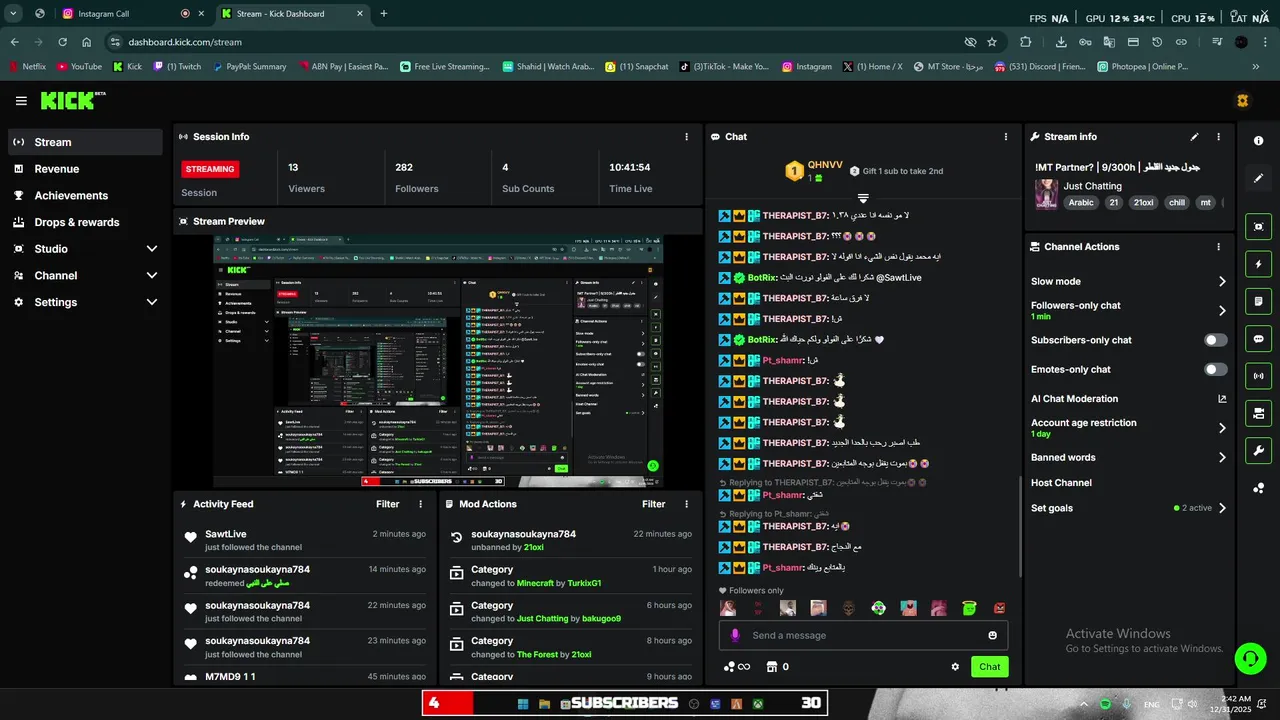Screen dimensions: 1280x720
Task: Open the Mod Actions three-dot menu
Action: click(x=686, y=504)
